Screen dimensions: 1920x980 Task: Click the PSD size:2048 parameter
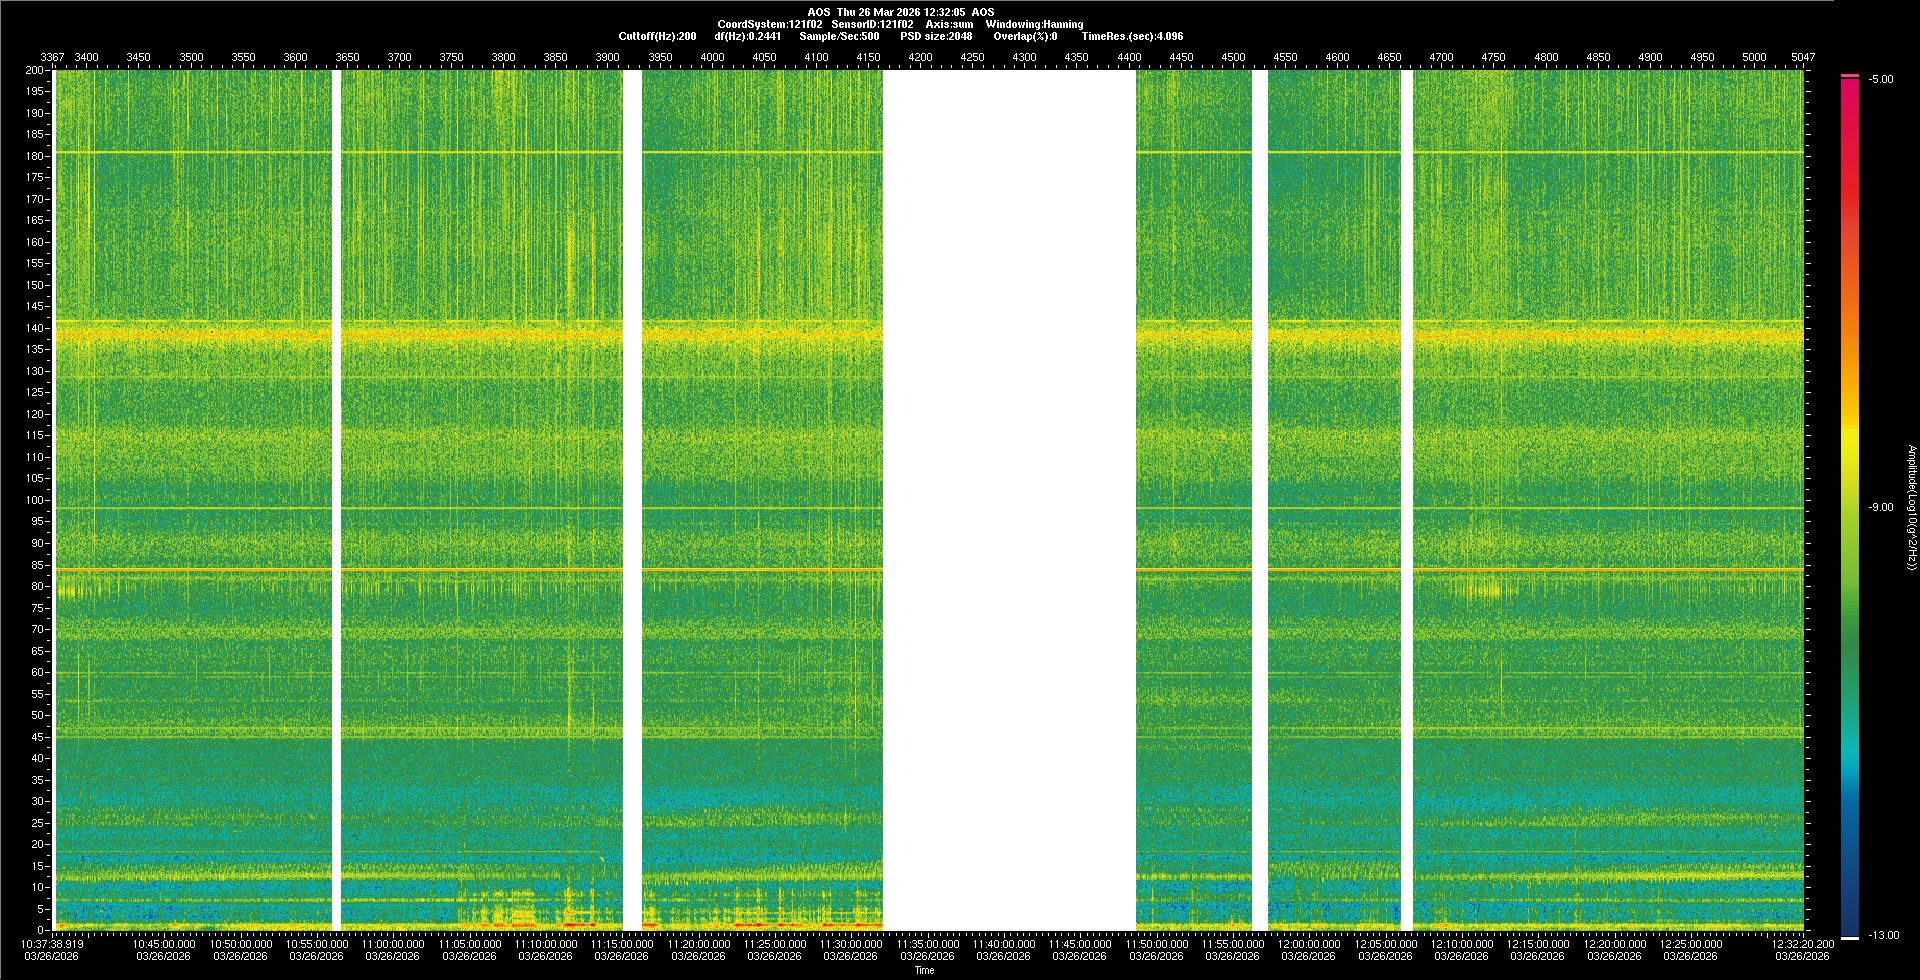tap(936, 36)
